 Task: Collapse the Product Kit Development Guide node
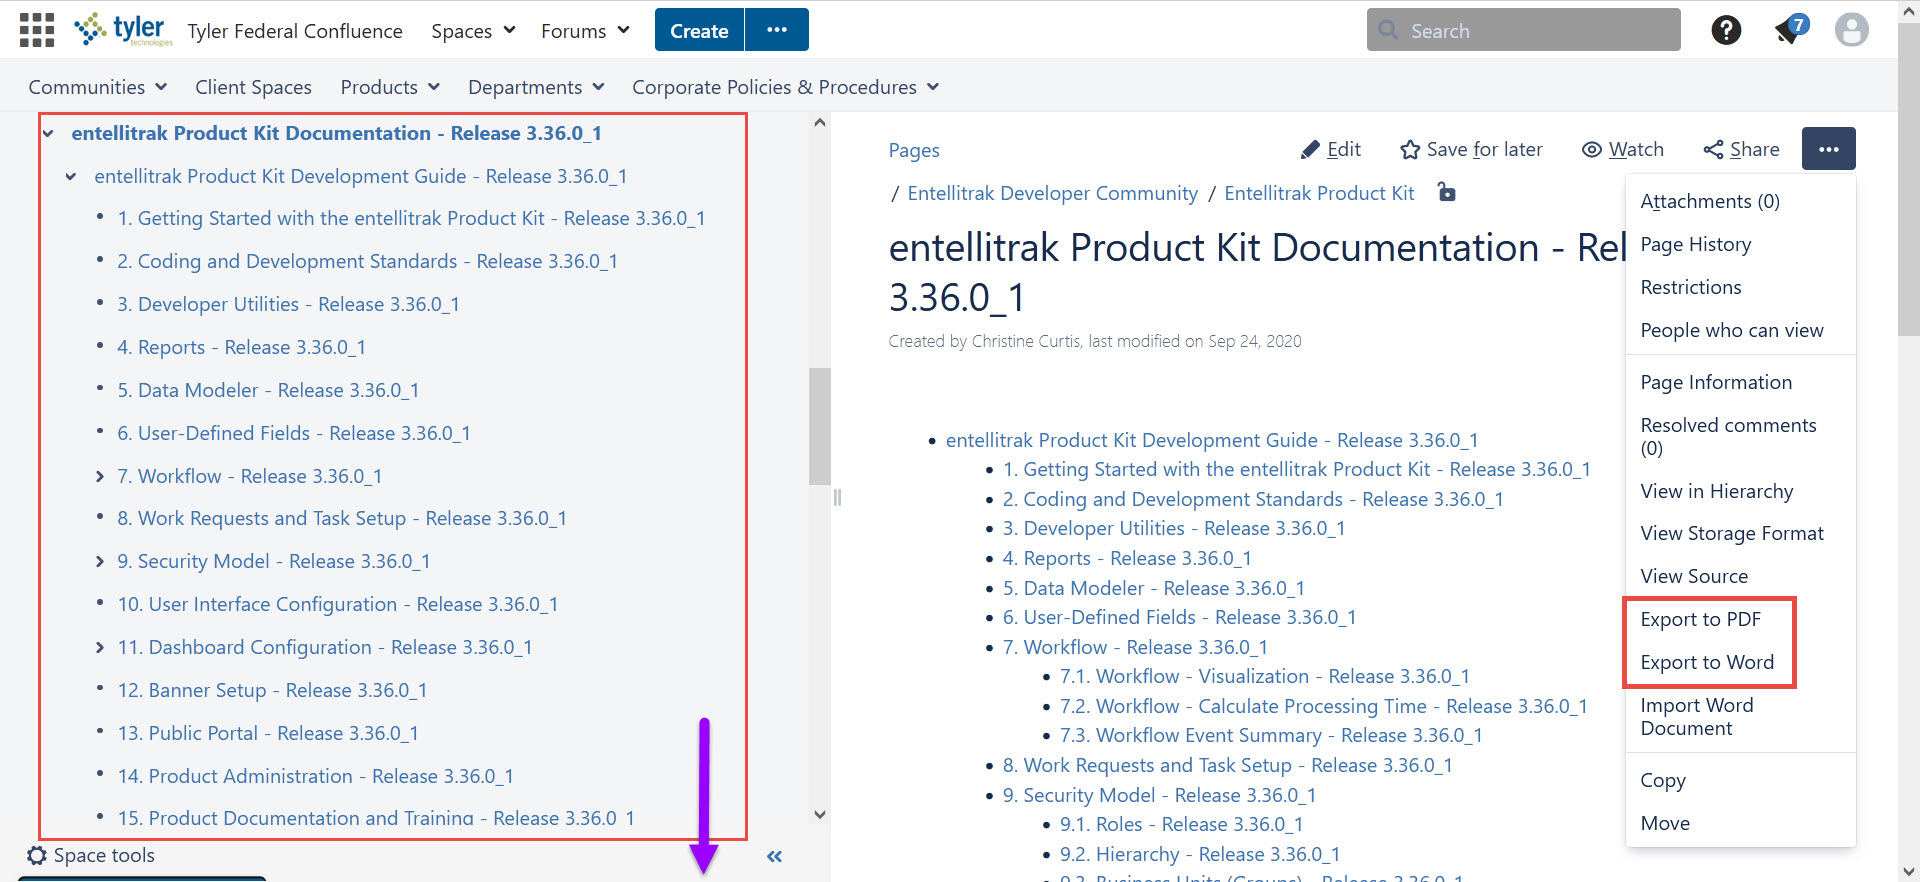click(71, 177)
